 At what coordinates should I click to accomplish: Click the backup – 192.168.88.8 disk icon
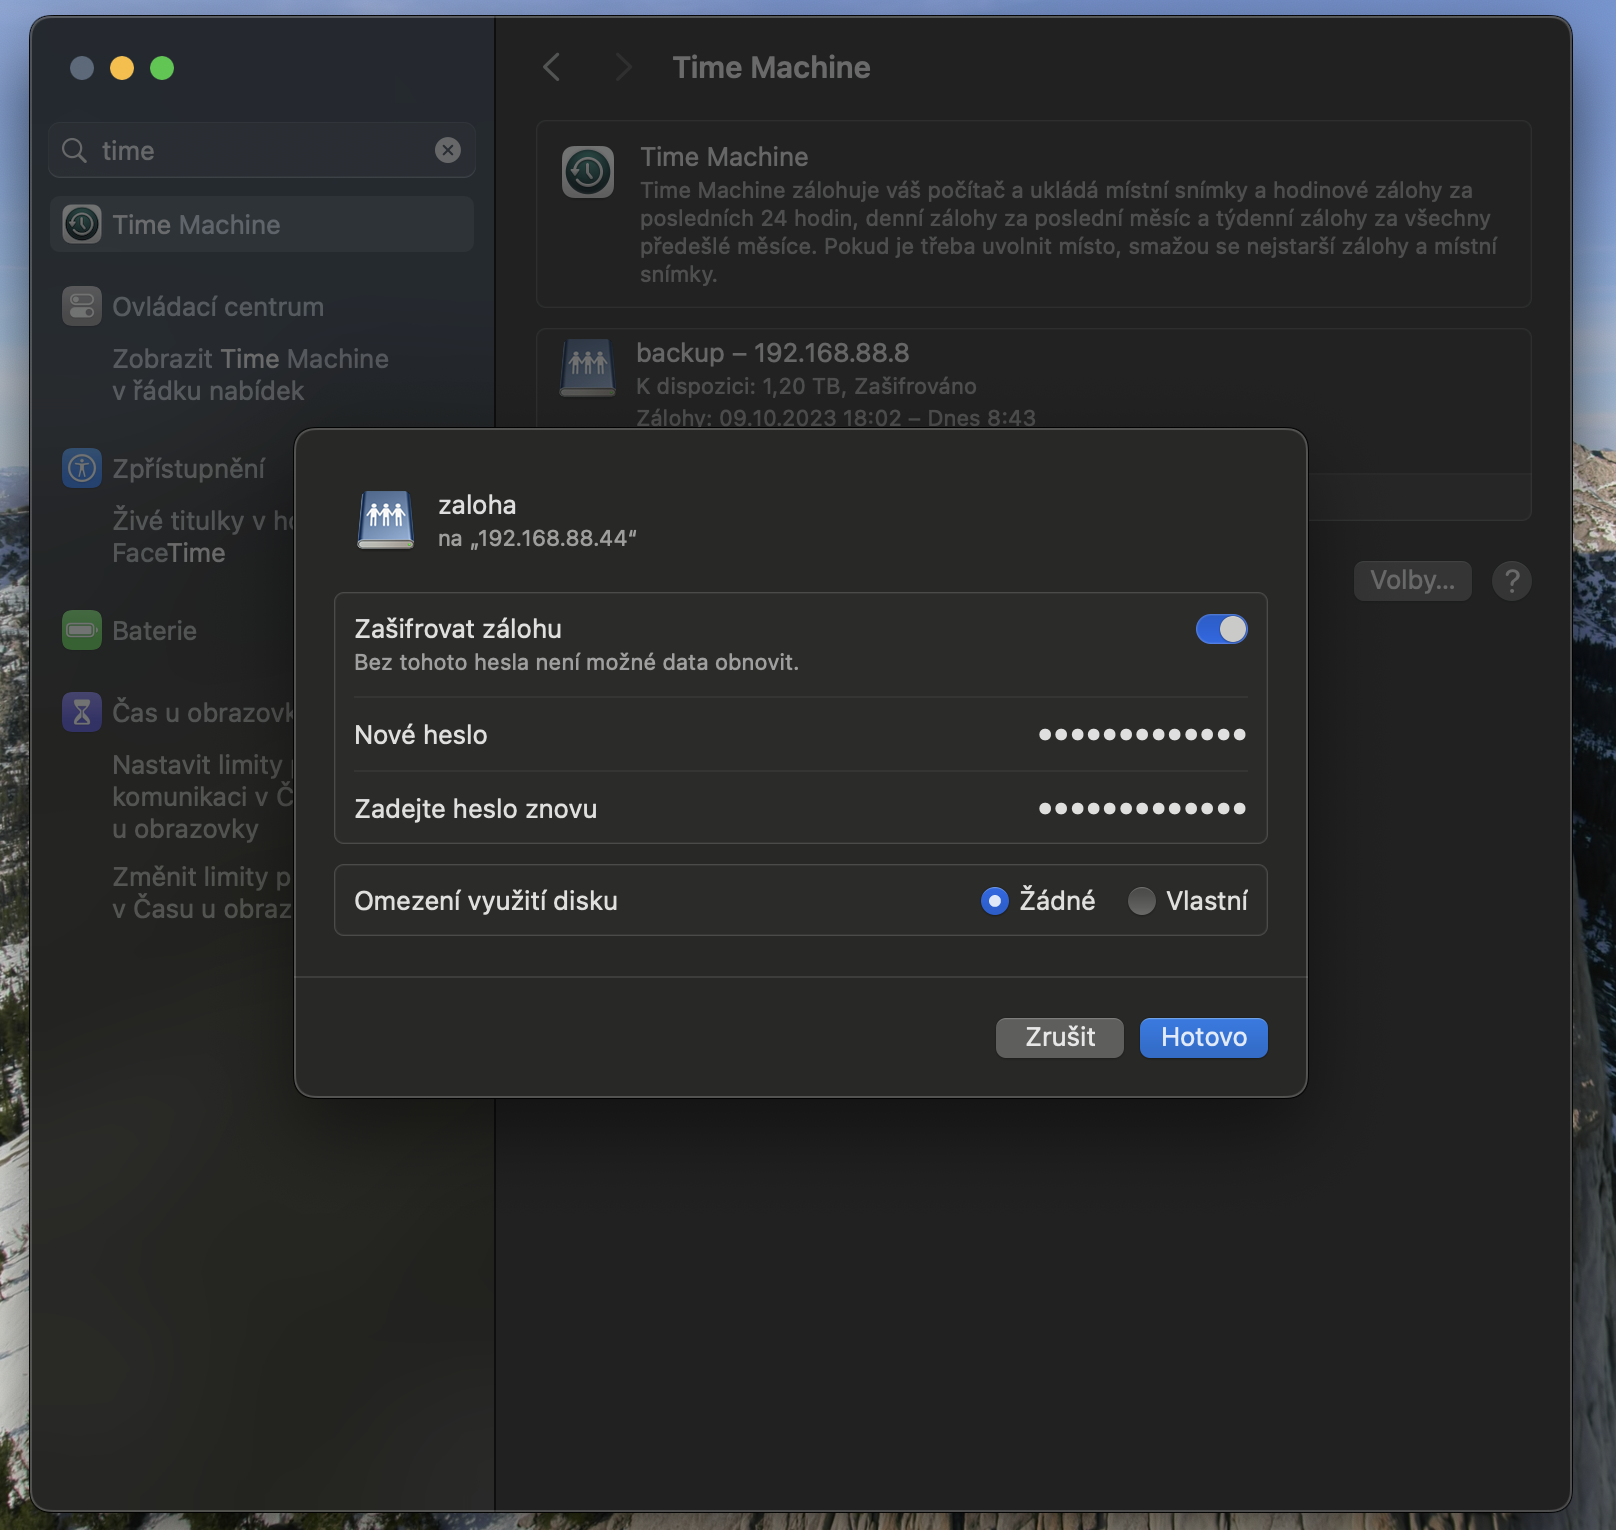(x=588, y=368)
